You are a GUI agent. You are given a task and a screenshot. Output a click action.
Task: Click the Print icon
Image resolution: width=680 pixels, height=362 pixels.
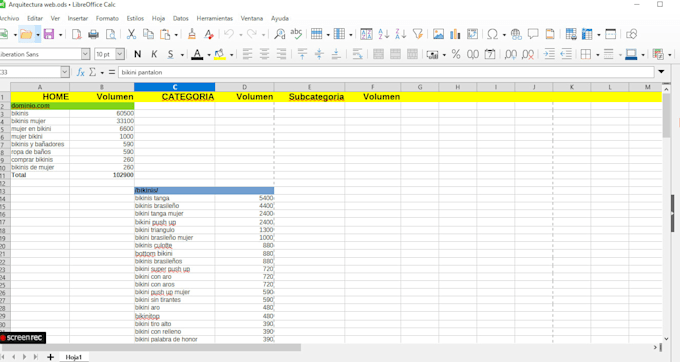[x=93, y=34]
